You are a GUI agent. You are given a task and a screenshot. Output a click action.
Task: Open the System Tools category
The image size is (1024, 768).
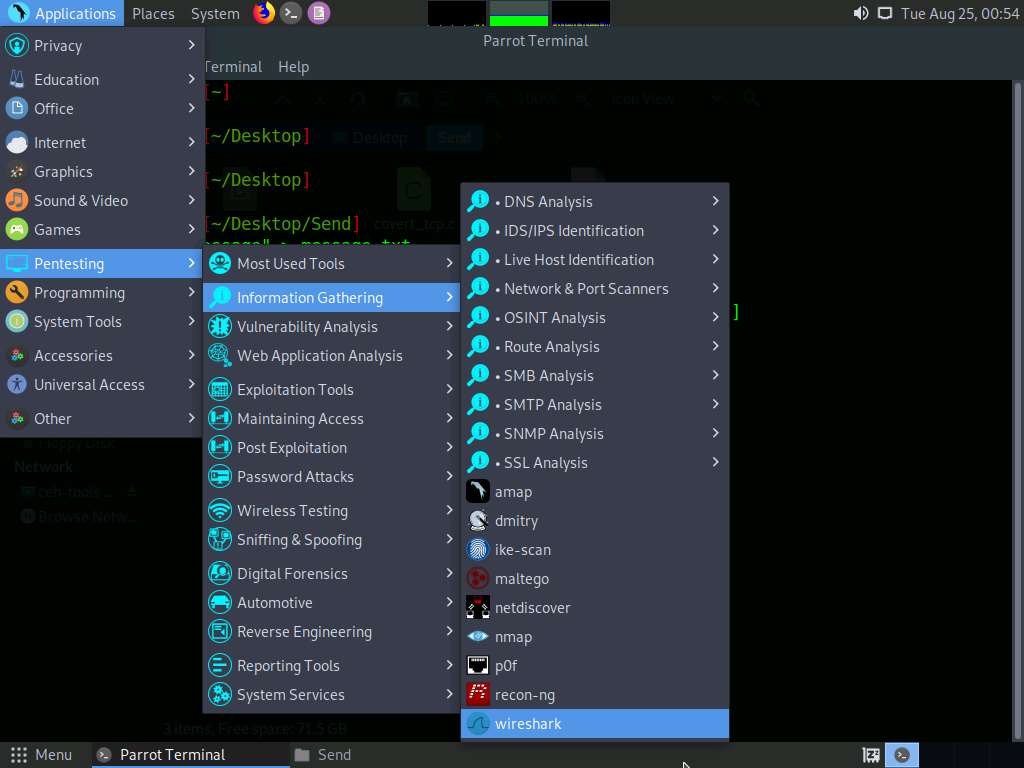[101, 321]
